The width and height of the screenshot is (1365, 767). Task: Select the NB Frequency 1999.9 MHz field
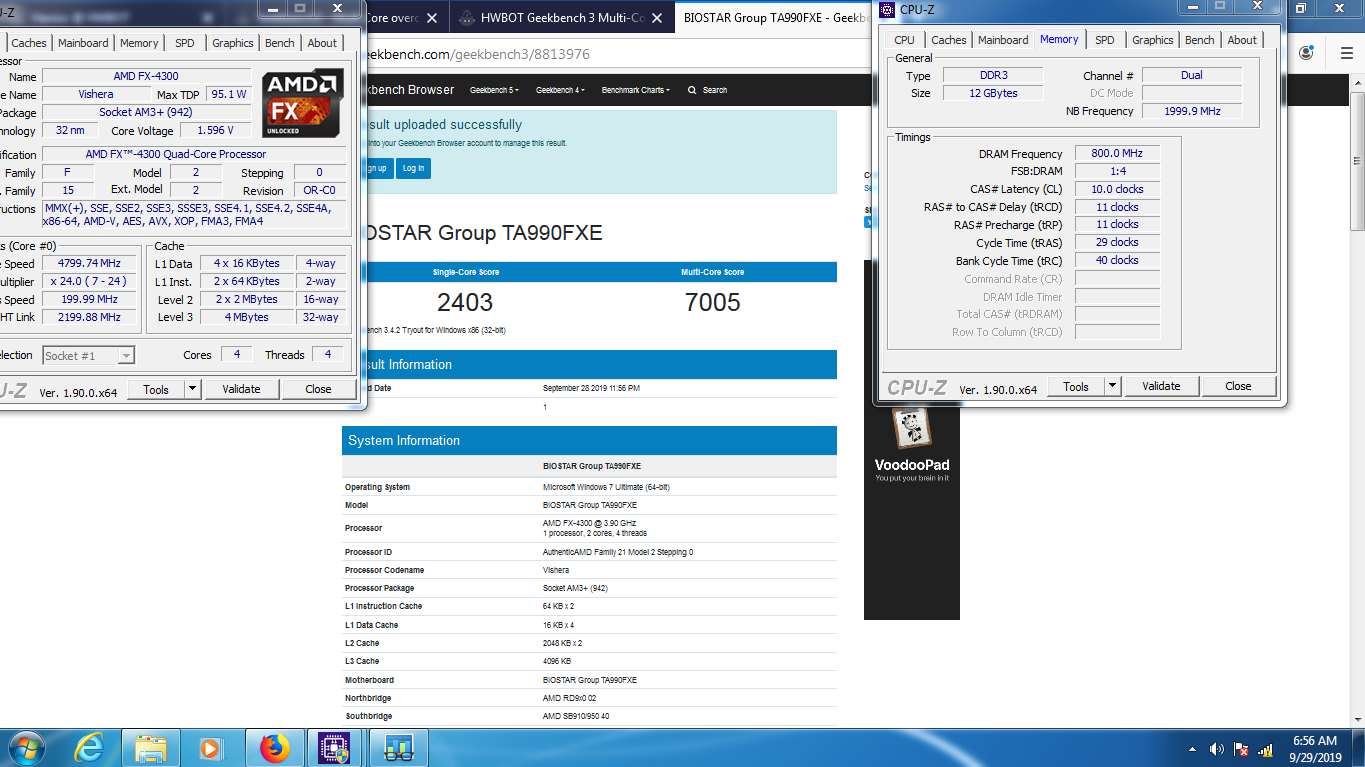pyautogui.click(x=1192, y=111)
